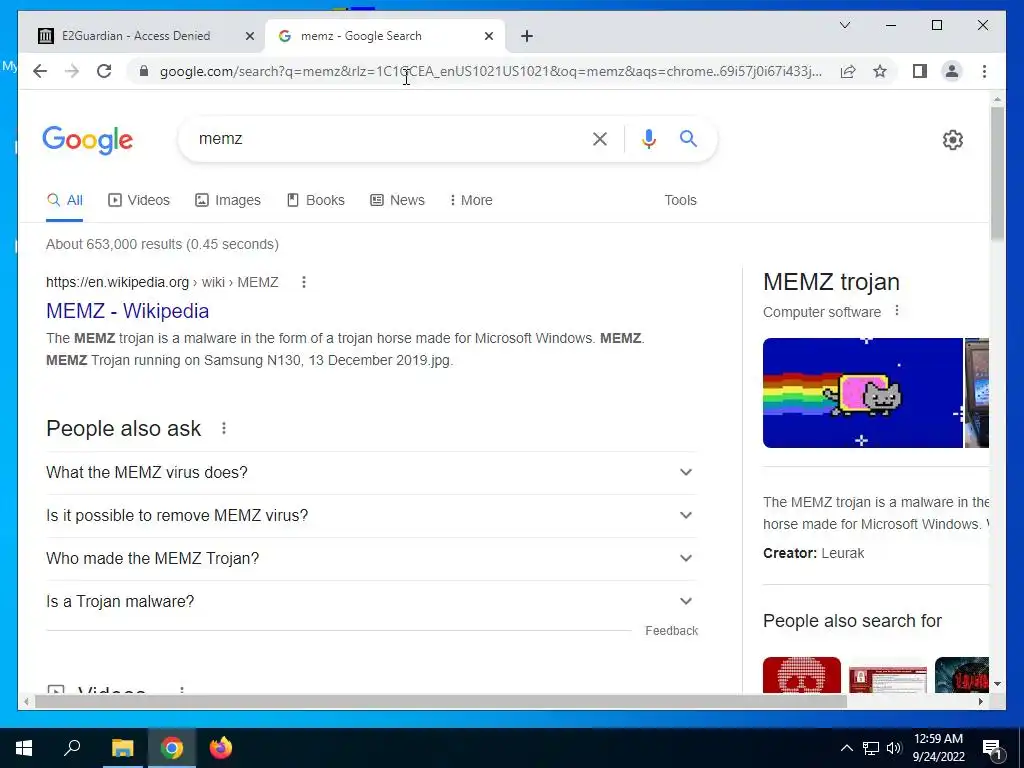Viewport: 1024px width, 768px height.
Task: Open the Windows Start menu
Action: click(24, 748)
